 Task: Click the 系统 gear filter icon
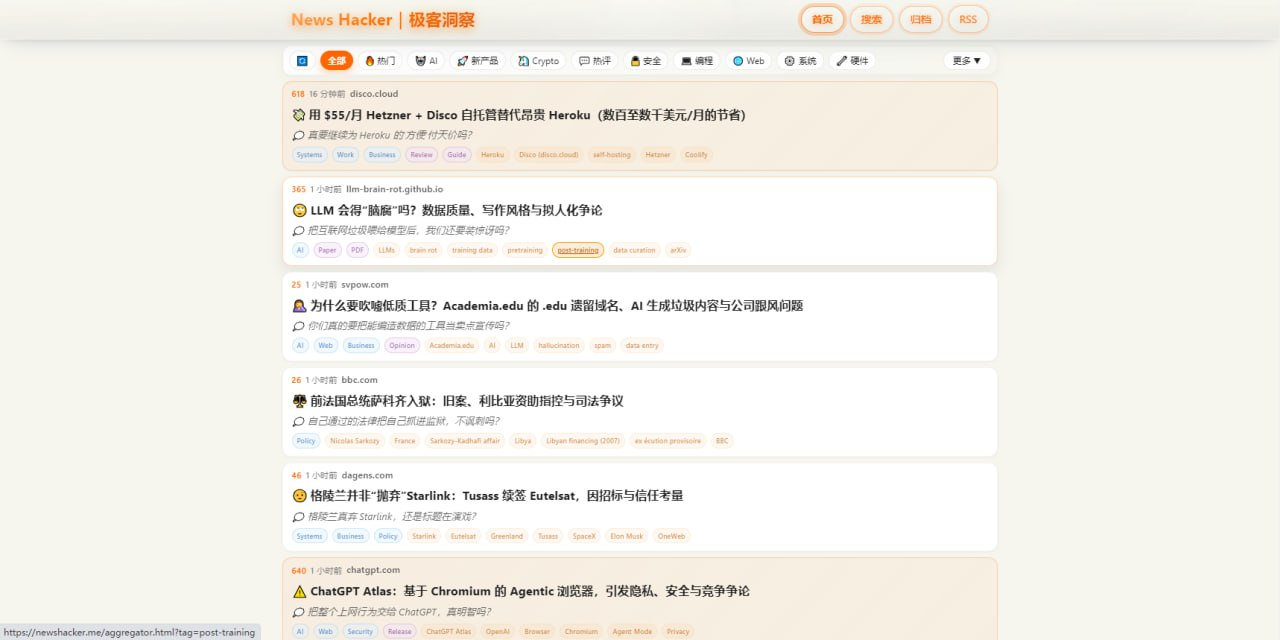(x=788, y=60)
